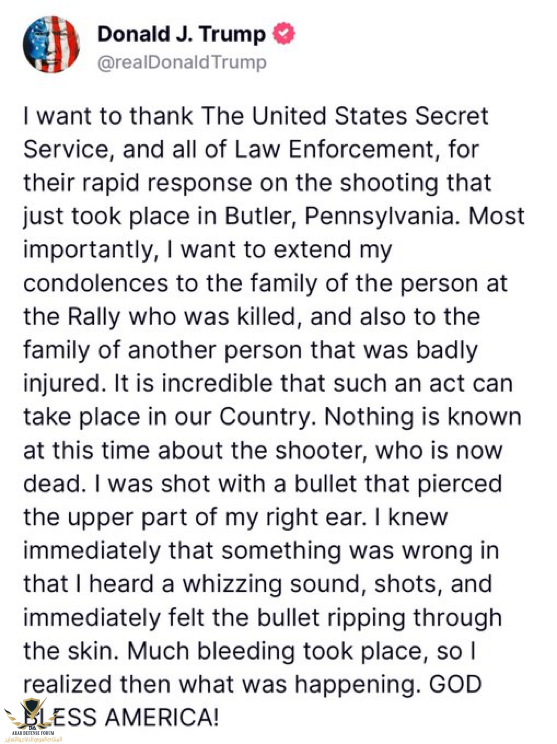Select the word "whizzing" in the post
The image size is (557, 744).
coord(232,585)
